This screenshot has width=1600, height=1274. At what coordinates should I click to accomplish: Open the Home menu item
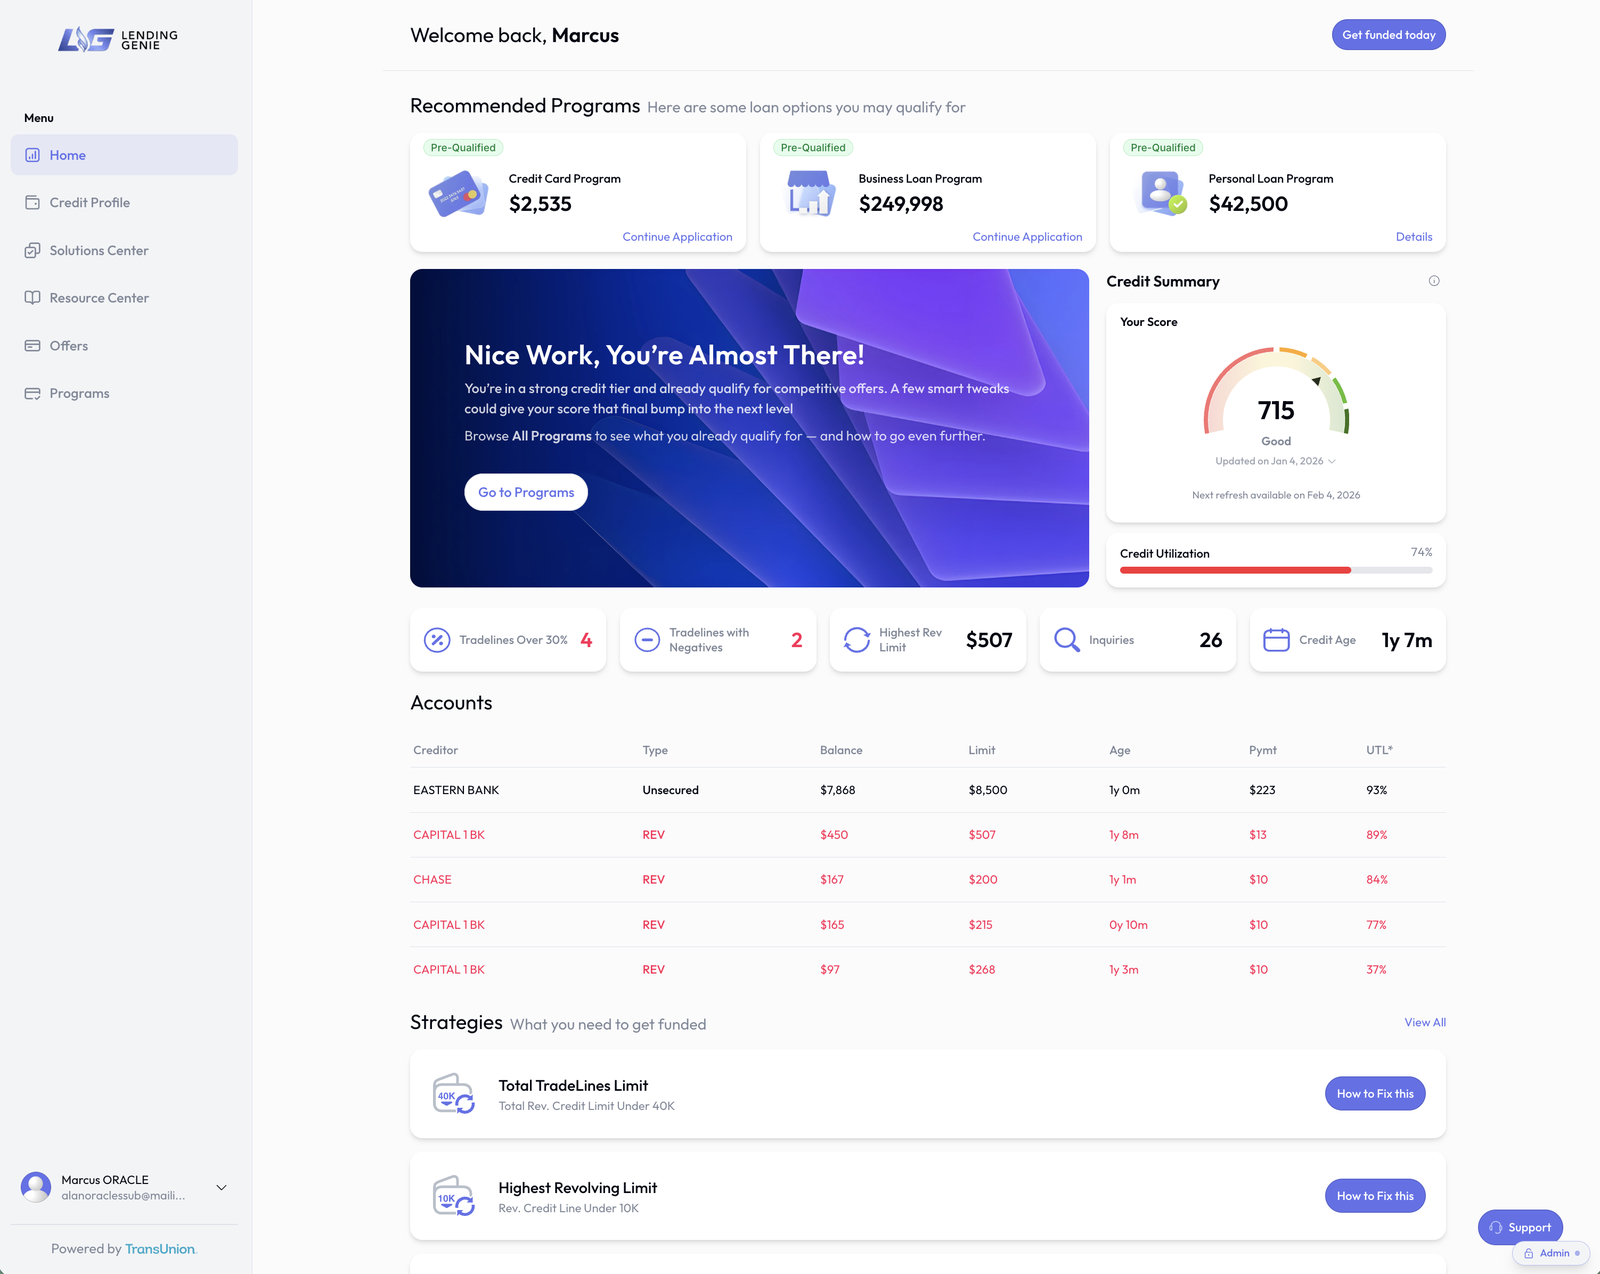(x=124, y=155)
